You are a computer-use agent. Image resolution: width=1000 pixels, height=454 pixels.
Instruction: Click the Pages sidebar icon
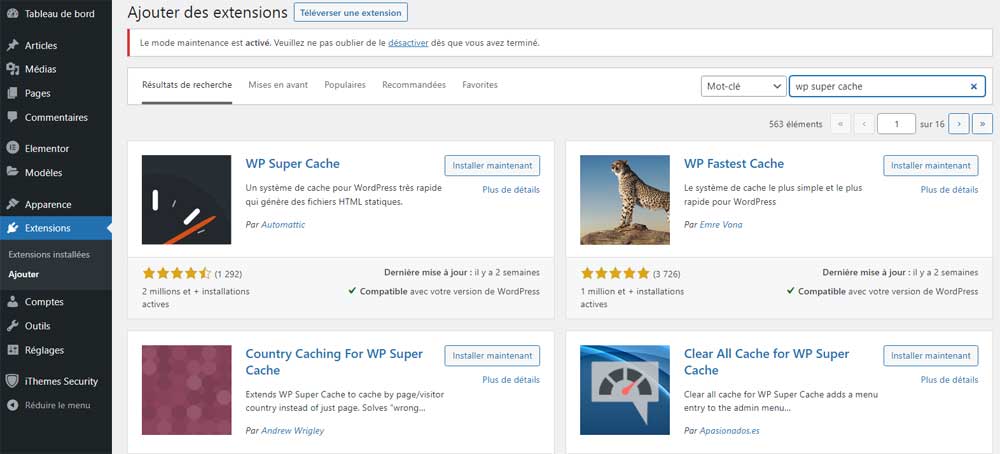[x=12, y=93]
